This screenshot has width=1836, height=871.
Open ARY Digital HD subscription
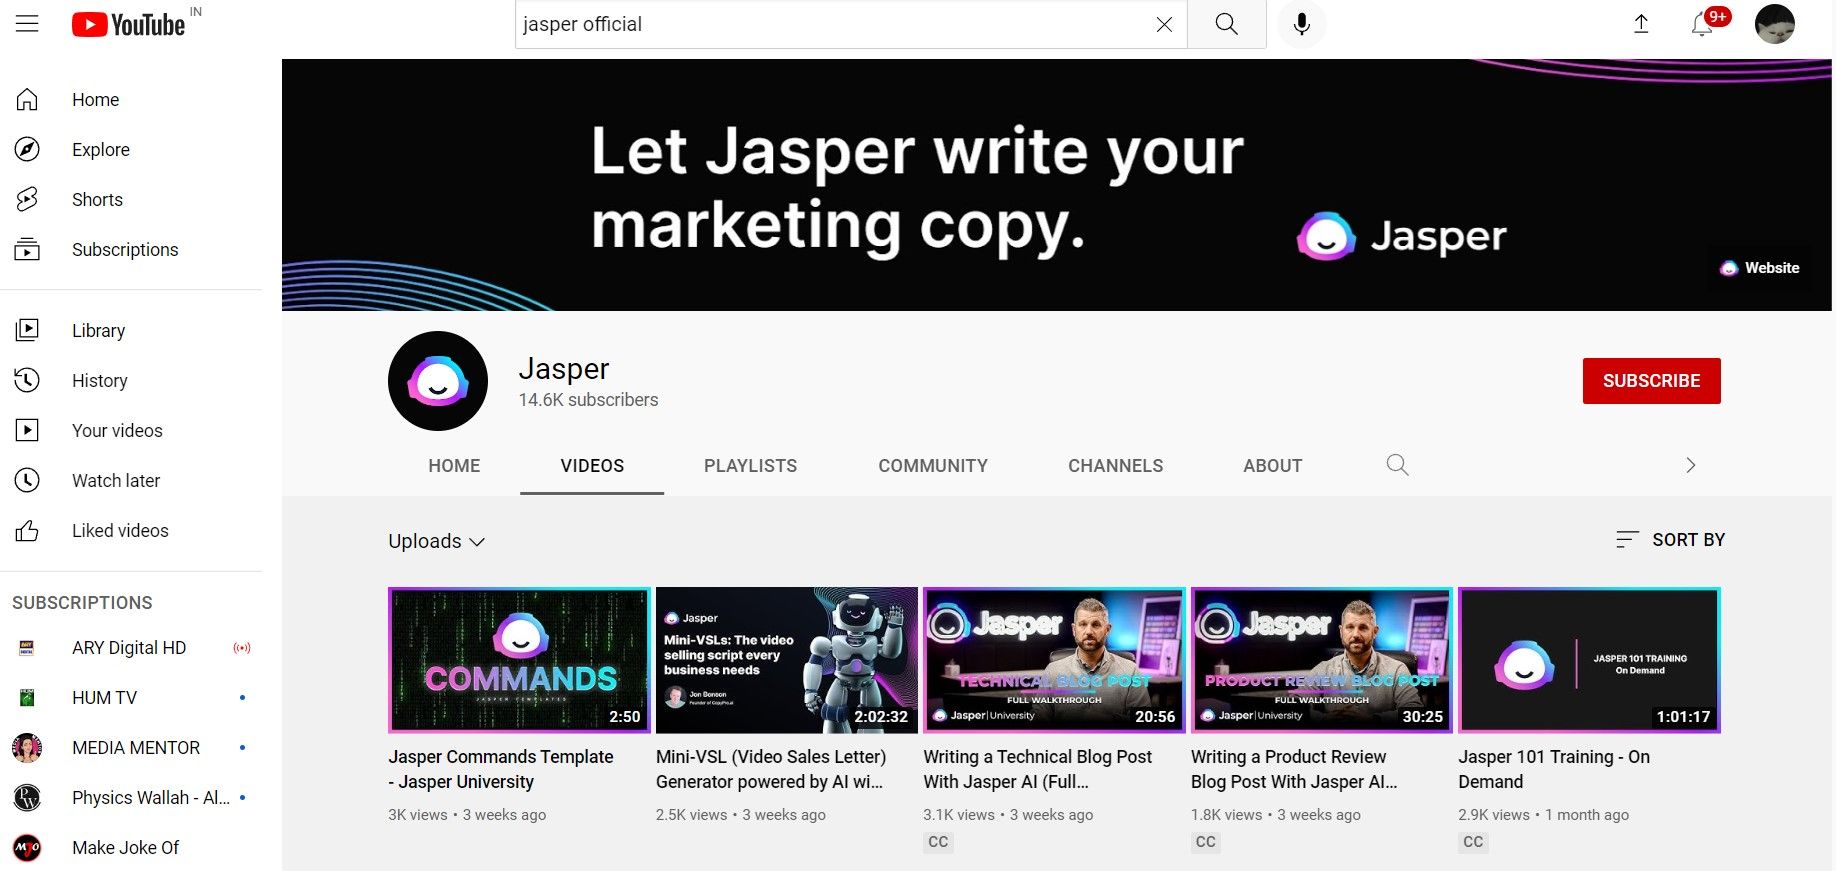131,648
